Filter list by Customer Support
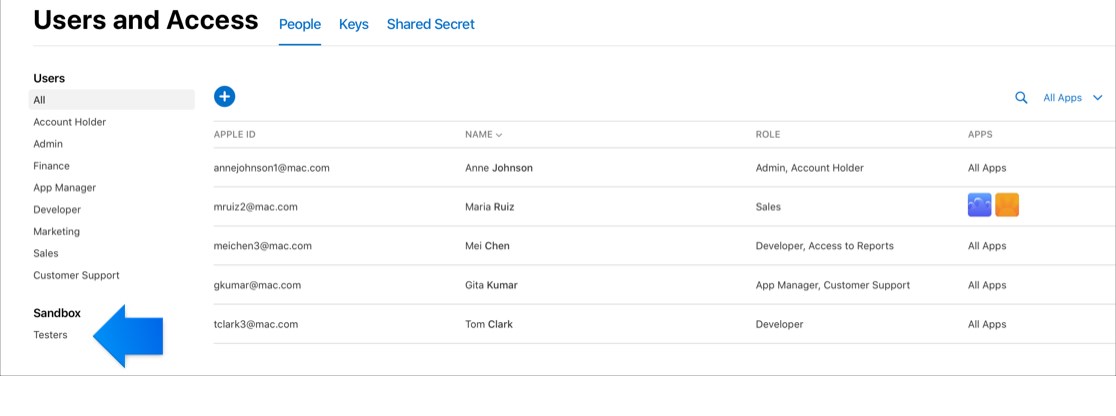The image size is (1116, 416). coord(76,275)
